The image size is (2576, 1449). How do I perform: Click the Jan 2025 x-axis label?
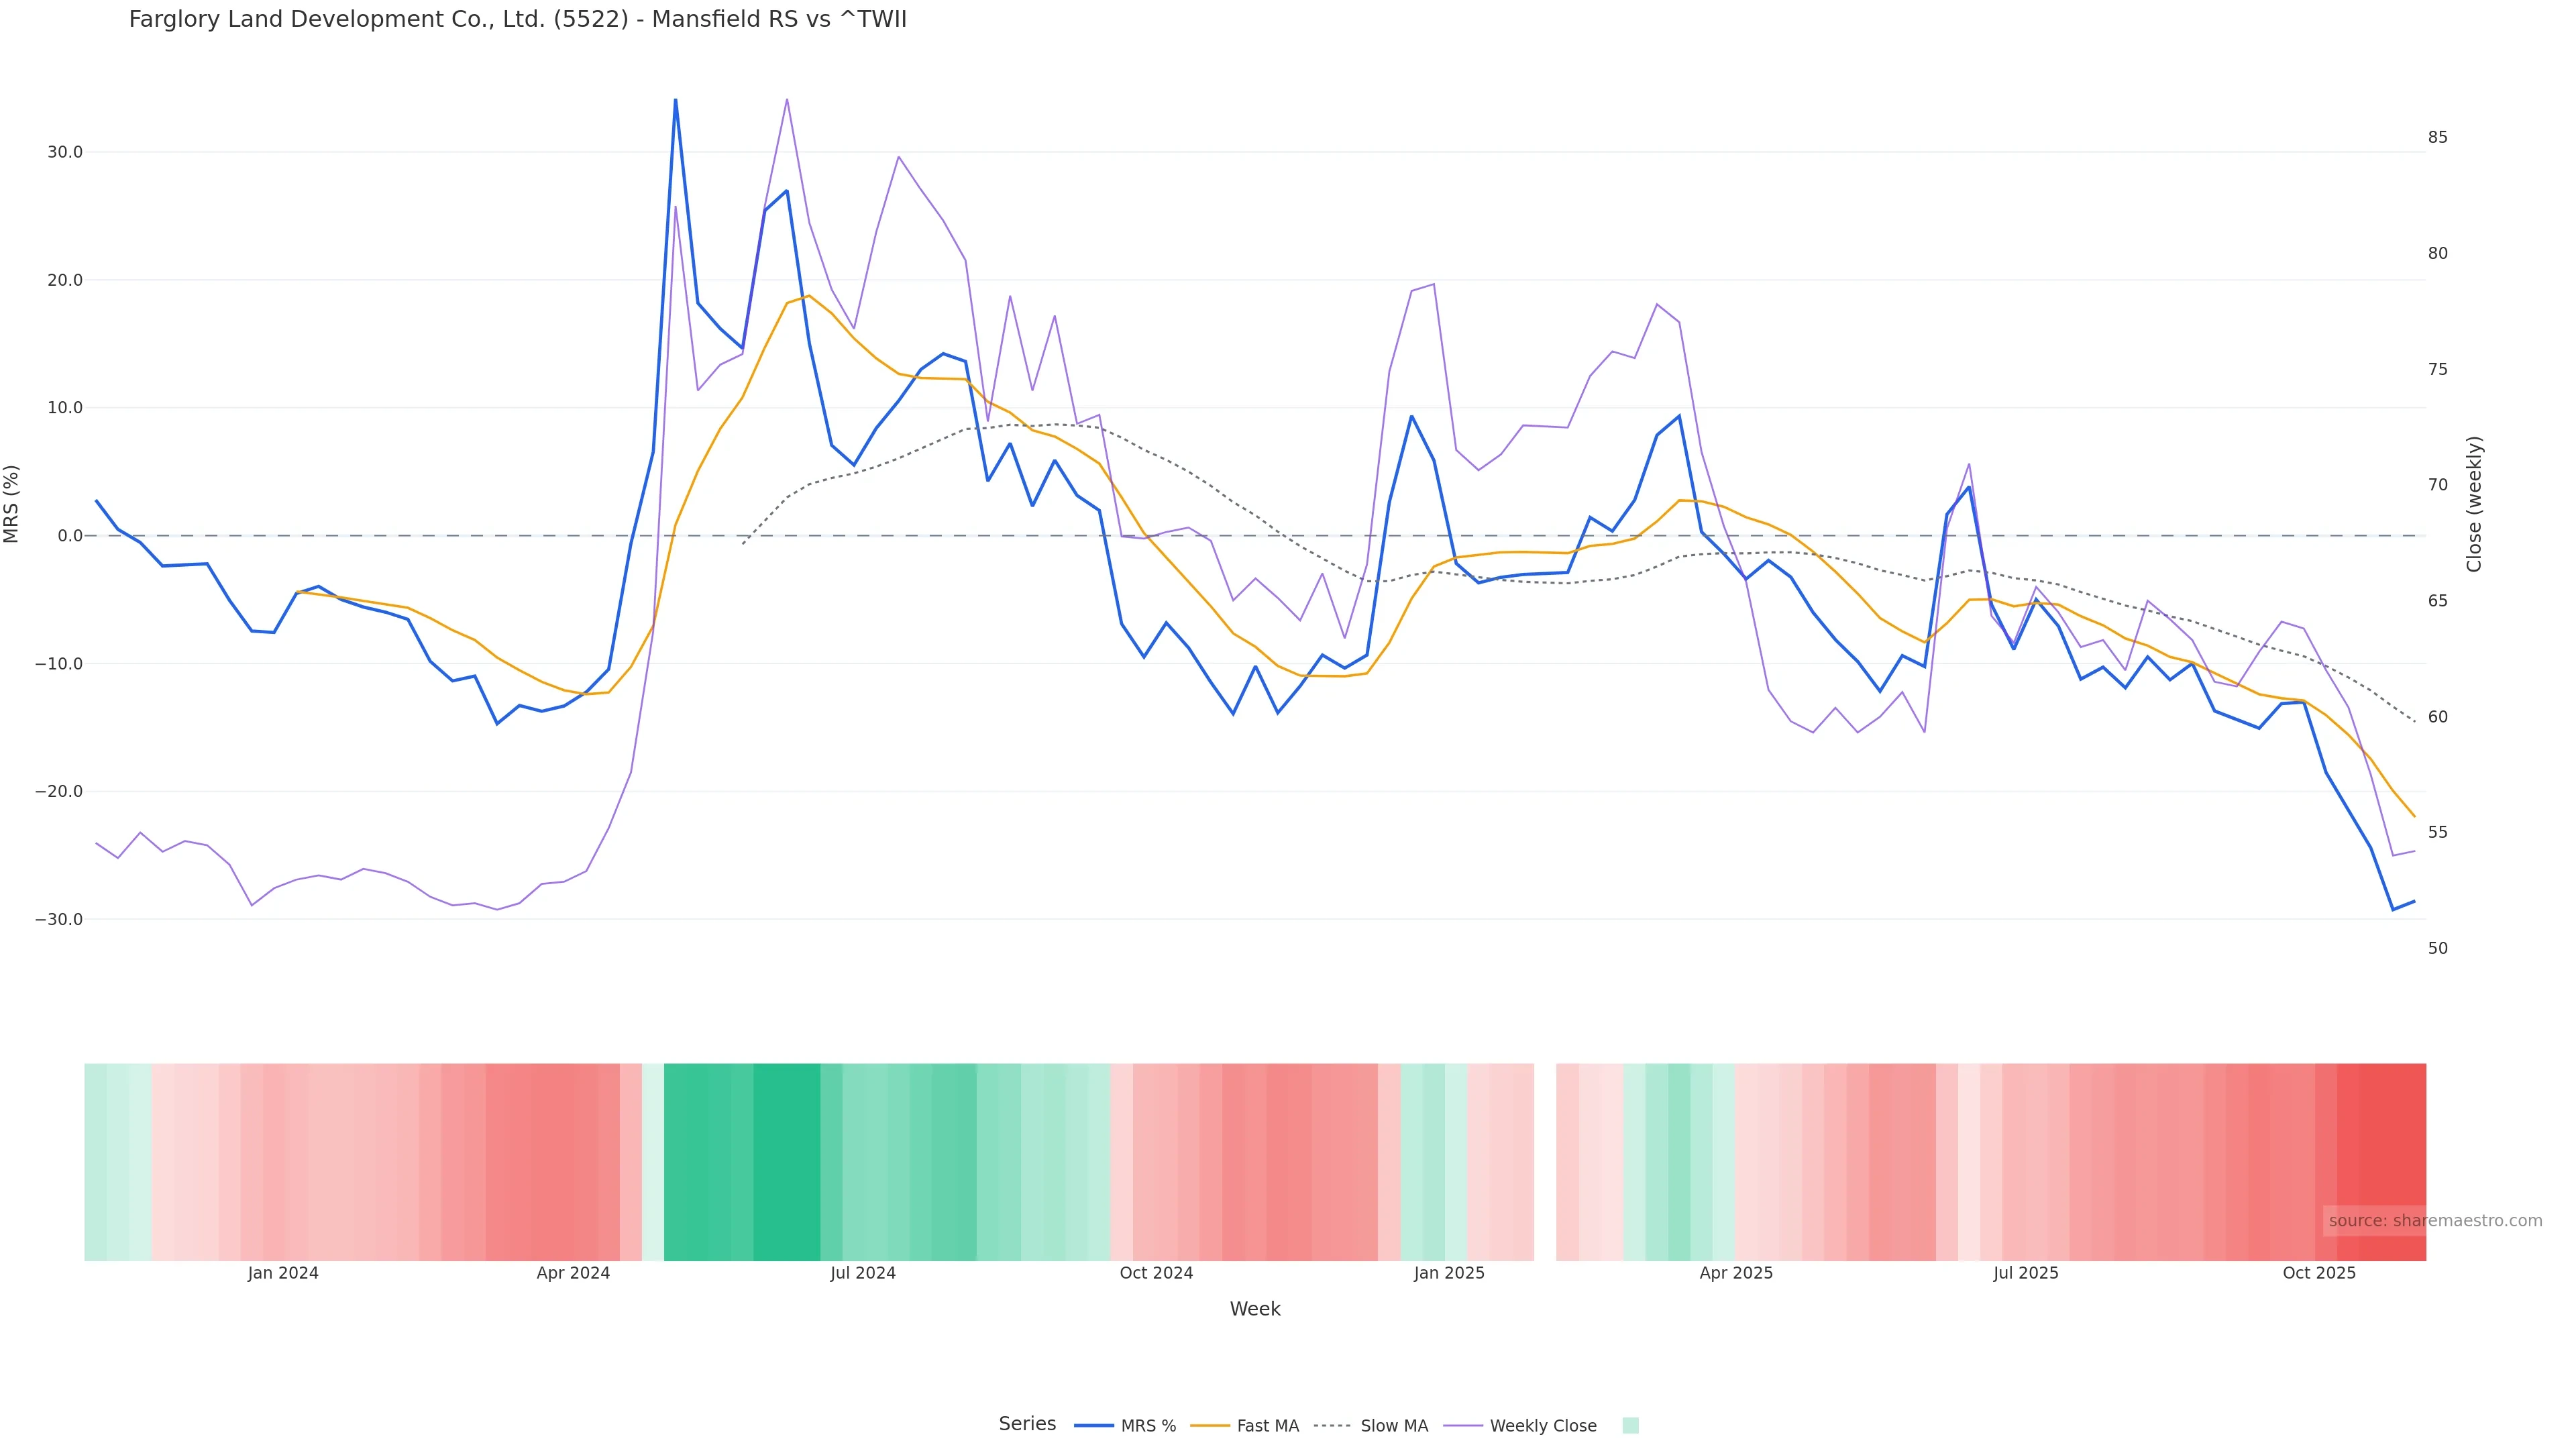pyautogui.click(x=1449, y=1273)
